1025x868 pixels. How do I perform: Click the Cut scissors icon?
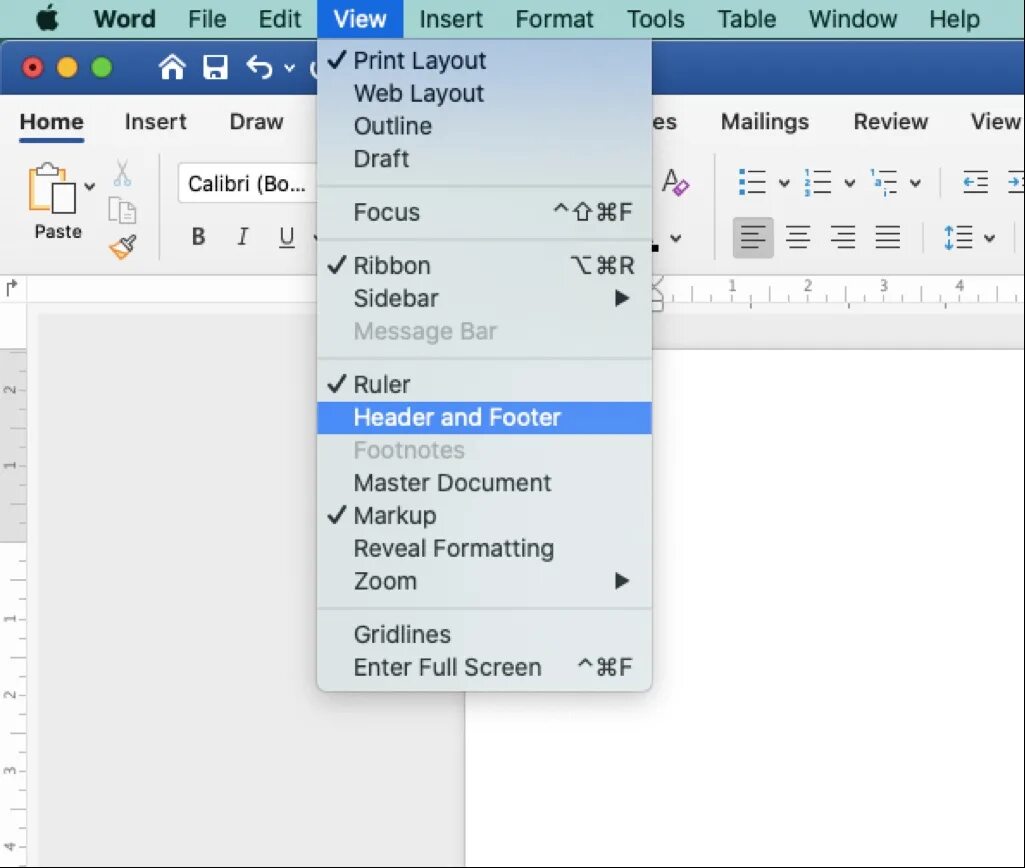(122, 173)
